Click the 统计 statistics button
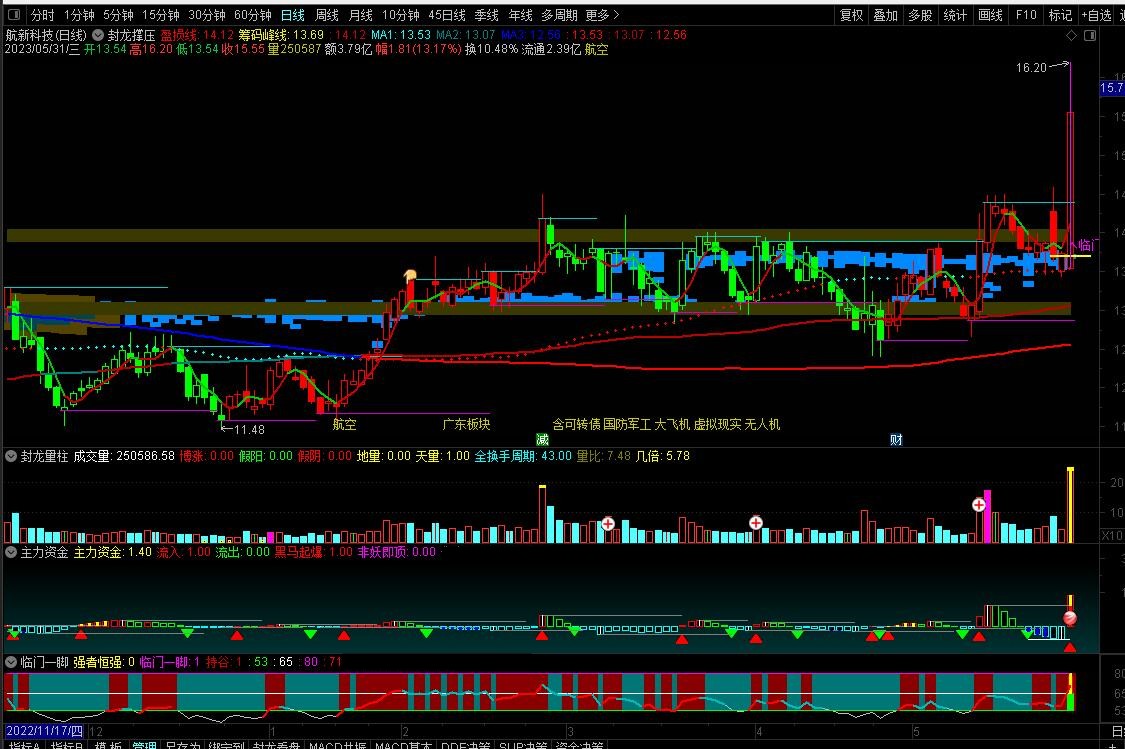Viewport: 1125px width, 749px height. (x=955, y=14)
